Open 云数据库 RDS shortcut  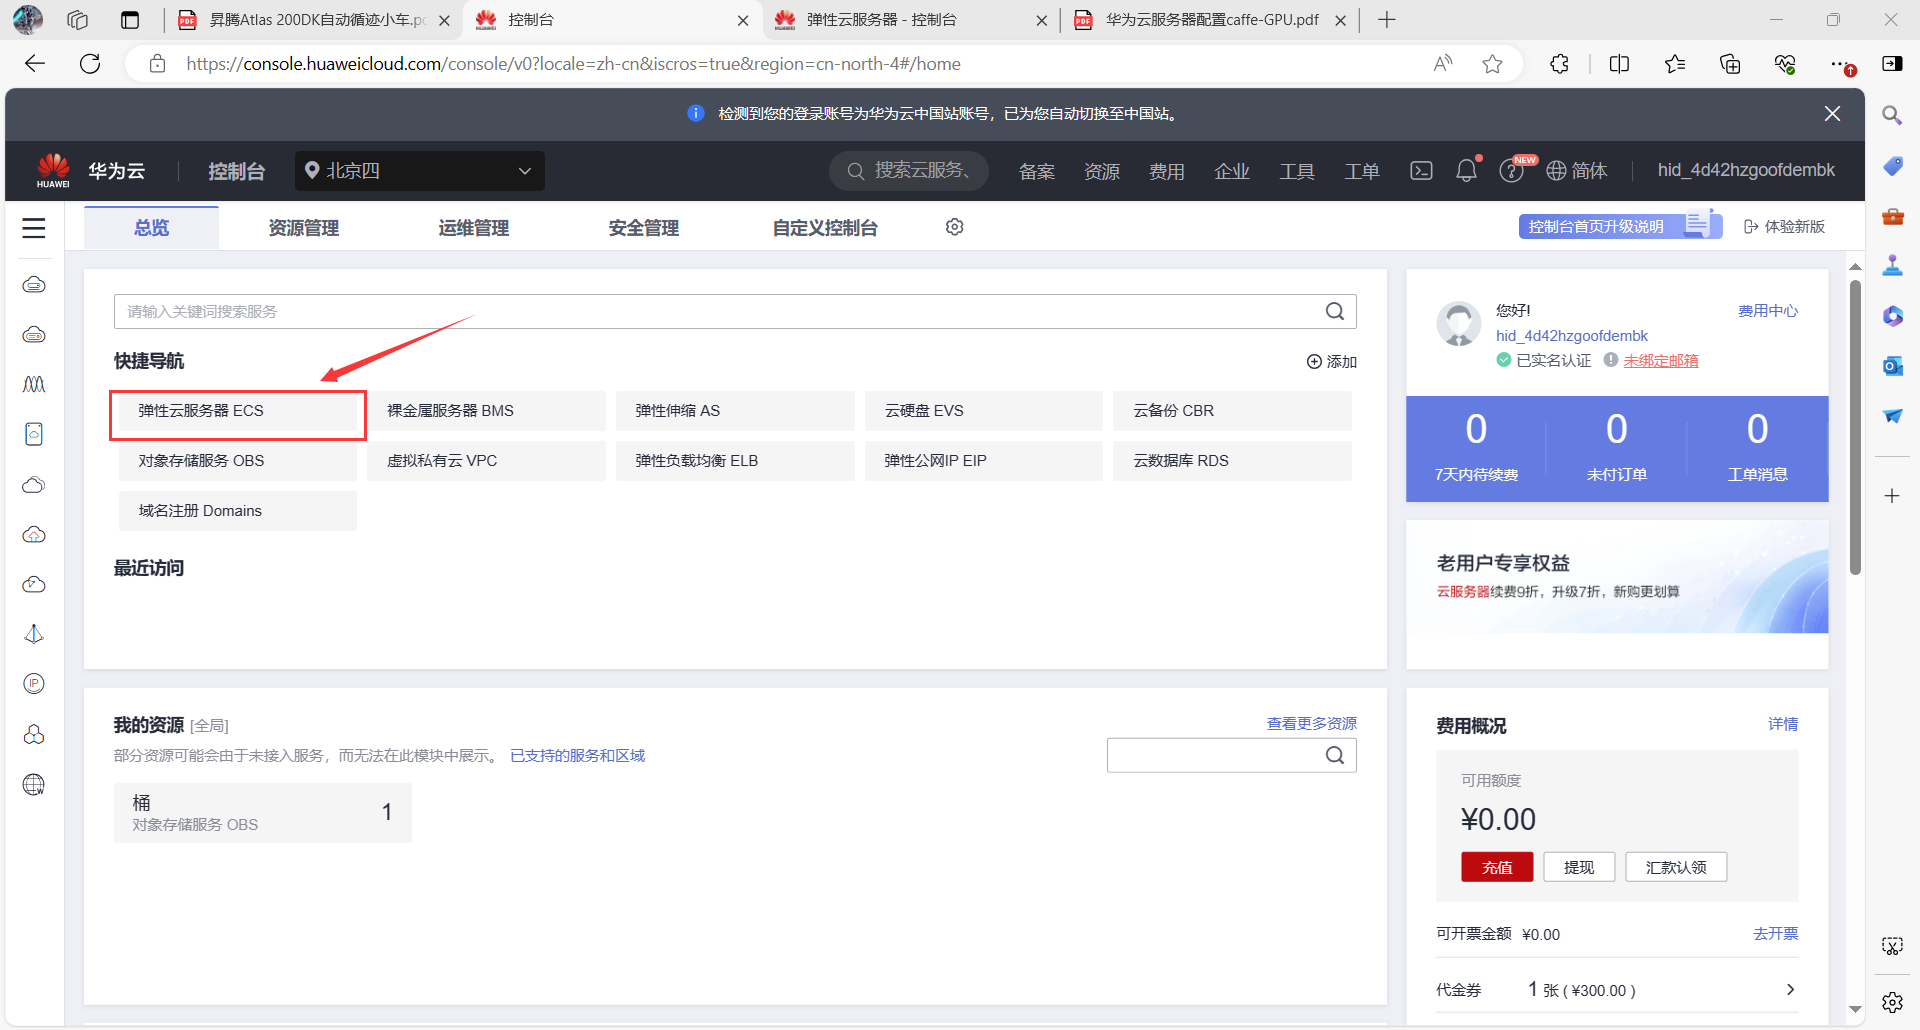pyautogui.click(x=1232, y=461)
